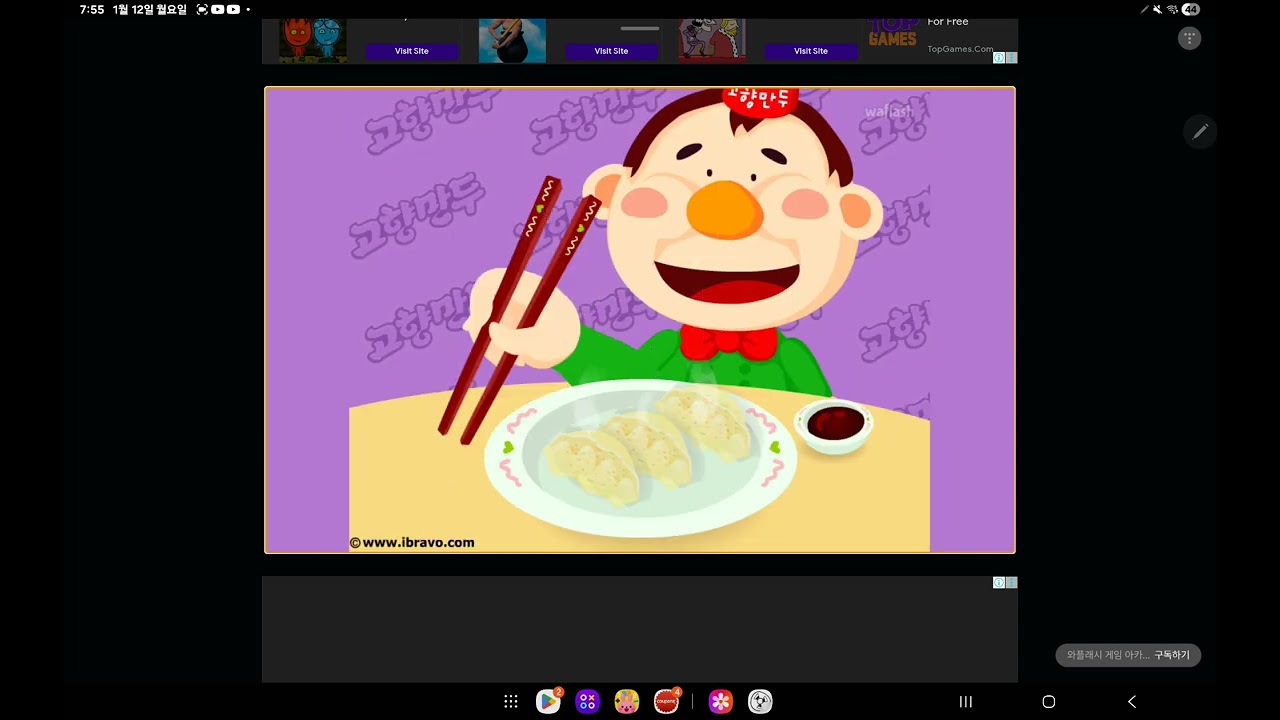Click the king cartoon game thumbnail
The image size is (1280, 720).
click(x=712, y=41)
